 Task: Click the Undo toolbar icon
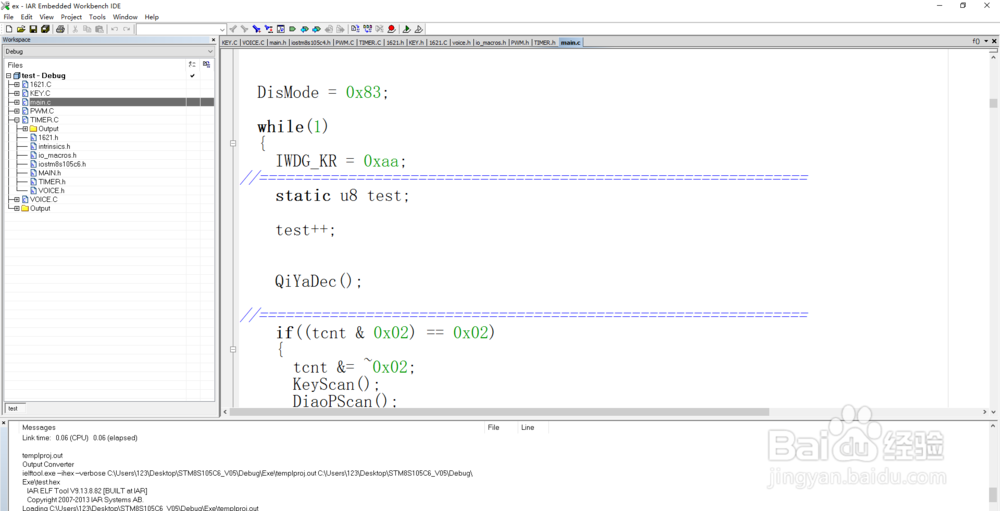(x=114, y=29)
